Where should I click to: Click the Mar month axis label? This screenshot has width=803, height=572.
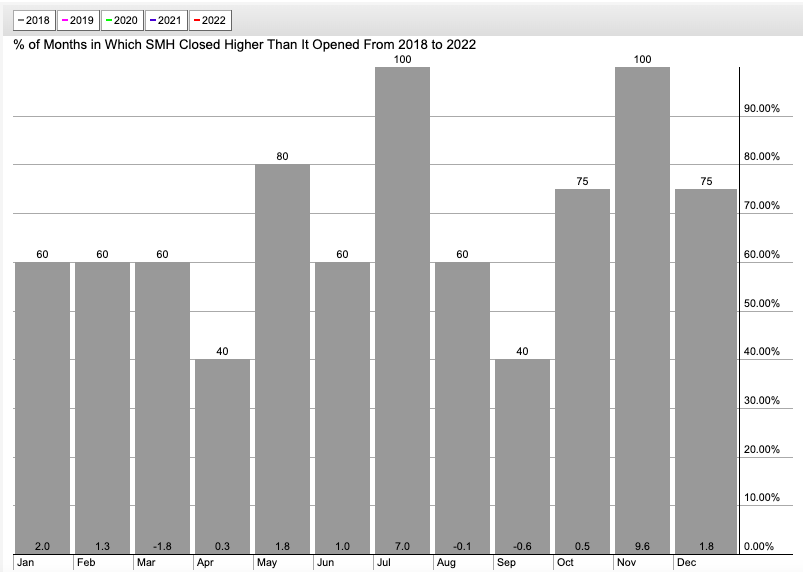pos(146,562)
